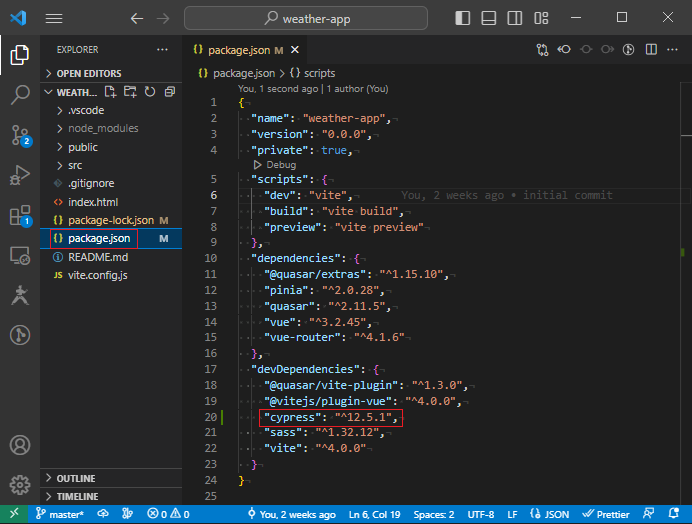Open Customize Layout options

pos(541,18)
